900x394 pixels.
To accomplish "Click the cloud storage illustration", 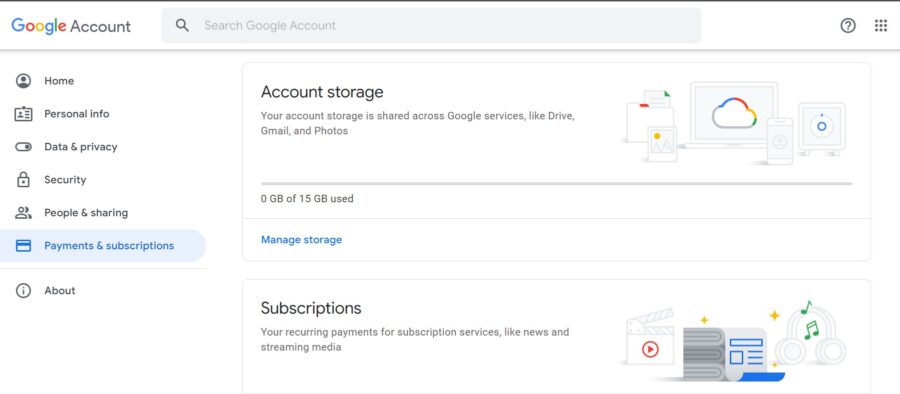I will [x=734, y=123].
